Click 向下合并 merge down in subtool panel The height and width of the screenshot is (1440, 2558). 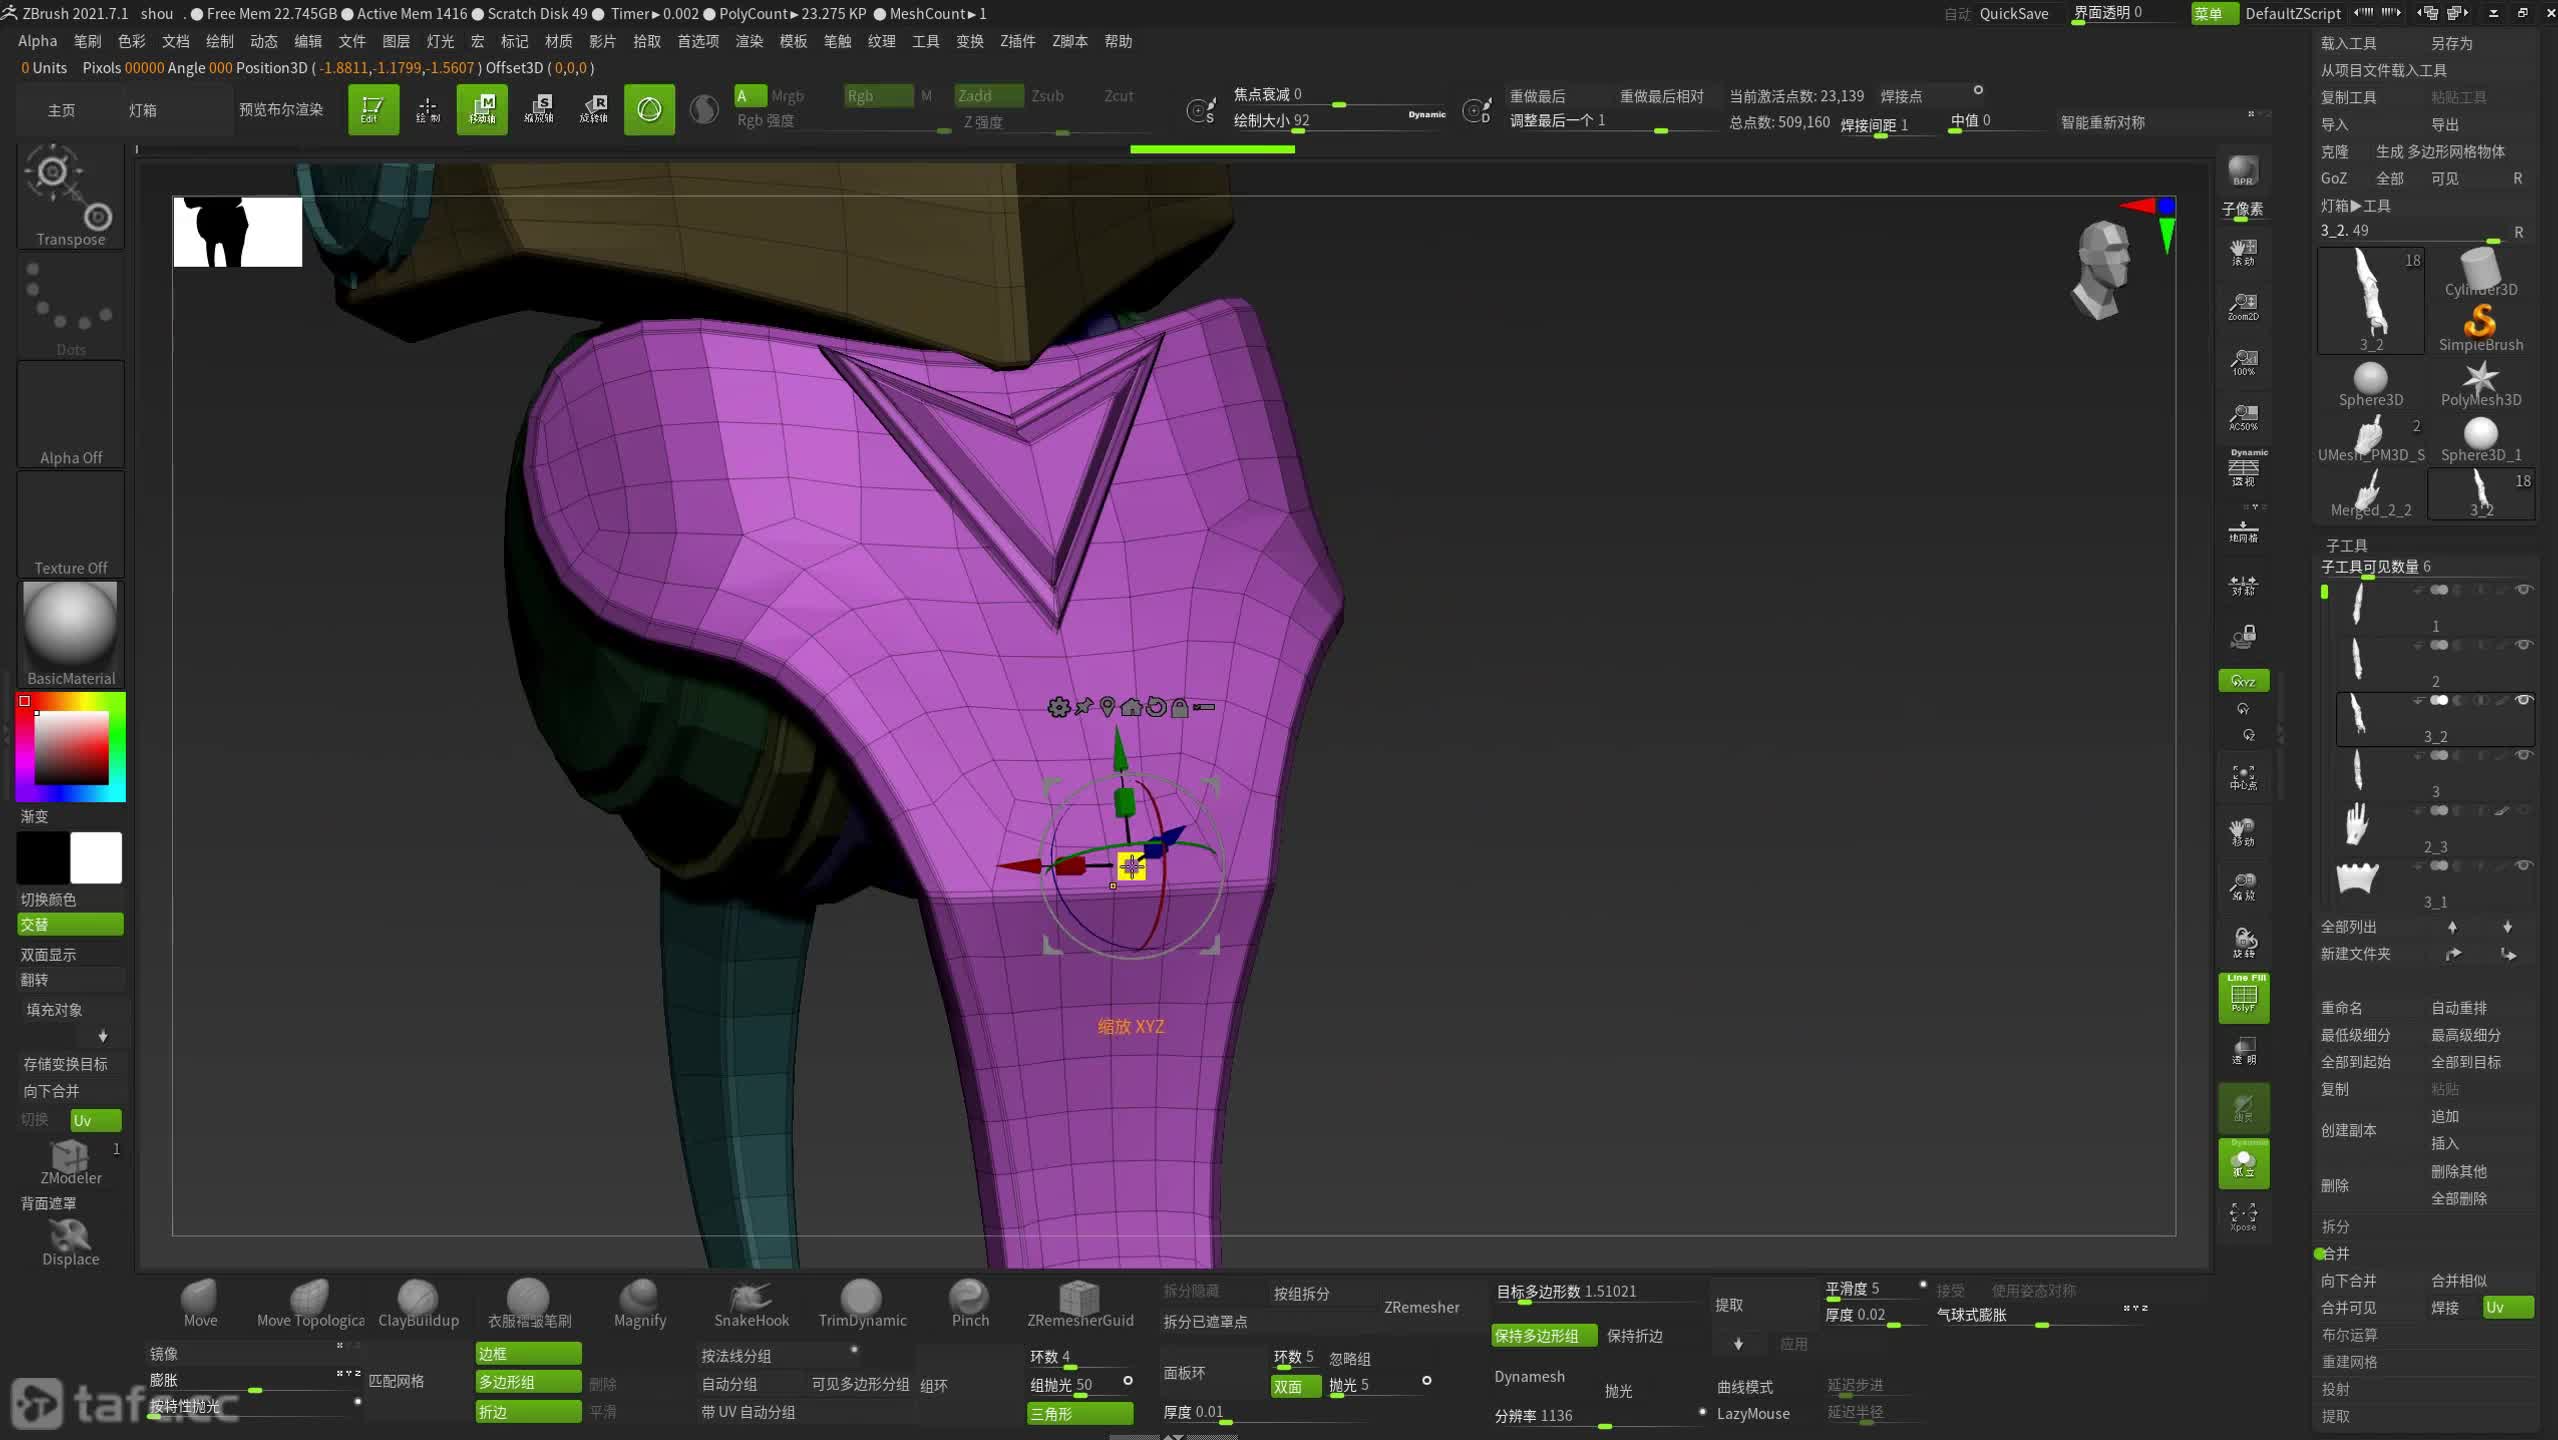tap(2348, 1280)
